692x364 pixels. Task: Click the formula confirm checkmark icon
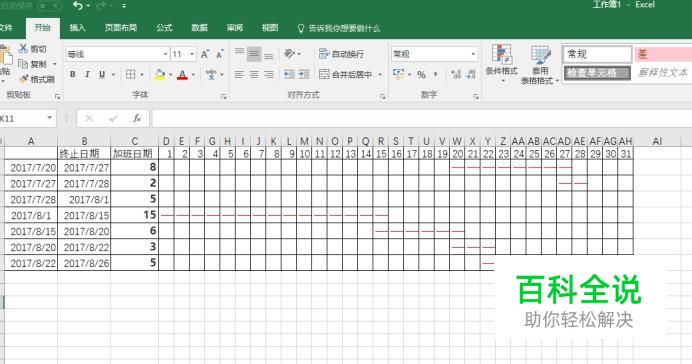coord(113,118)
